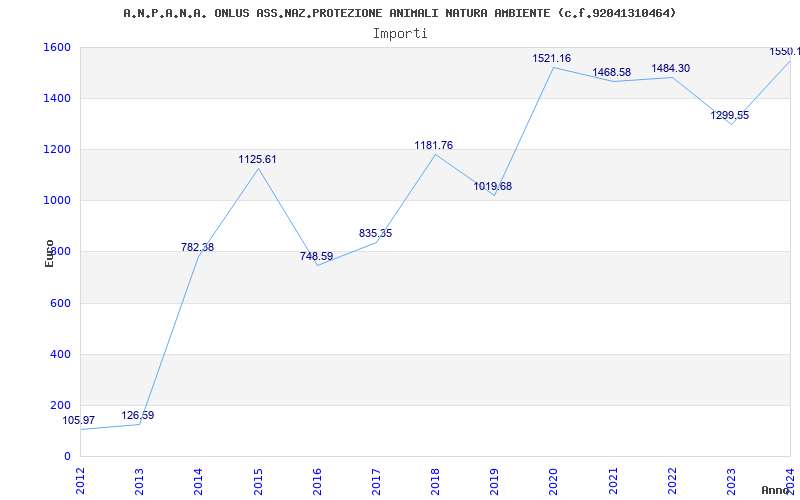The width and height of the screenshot is (800, 500).
Task: Click y-axis value 0
Action: [67, 457]
